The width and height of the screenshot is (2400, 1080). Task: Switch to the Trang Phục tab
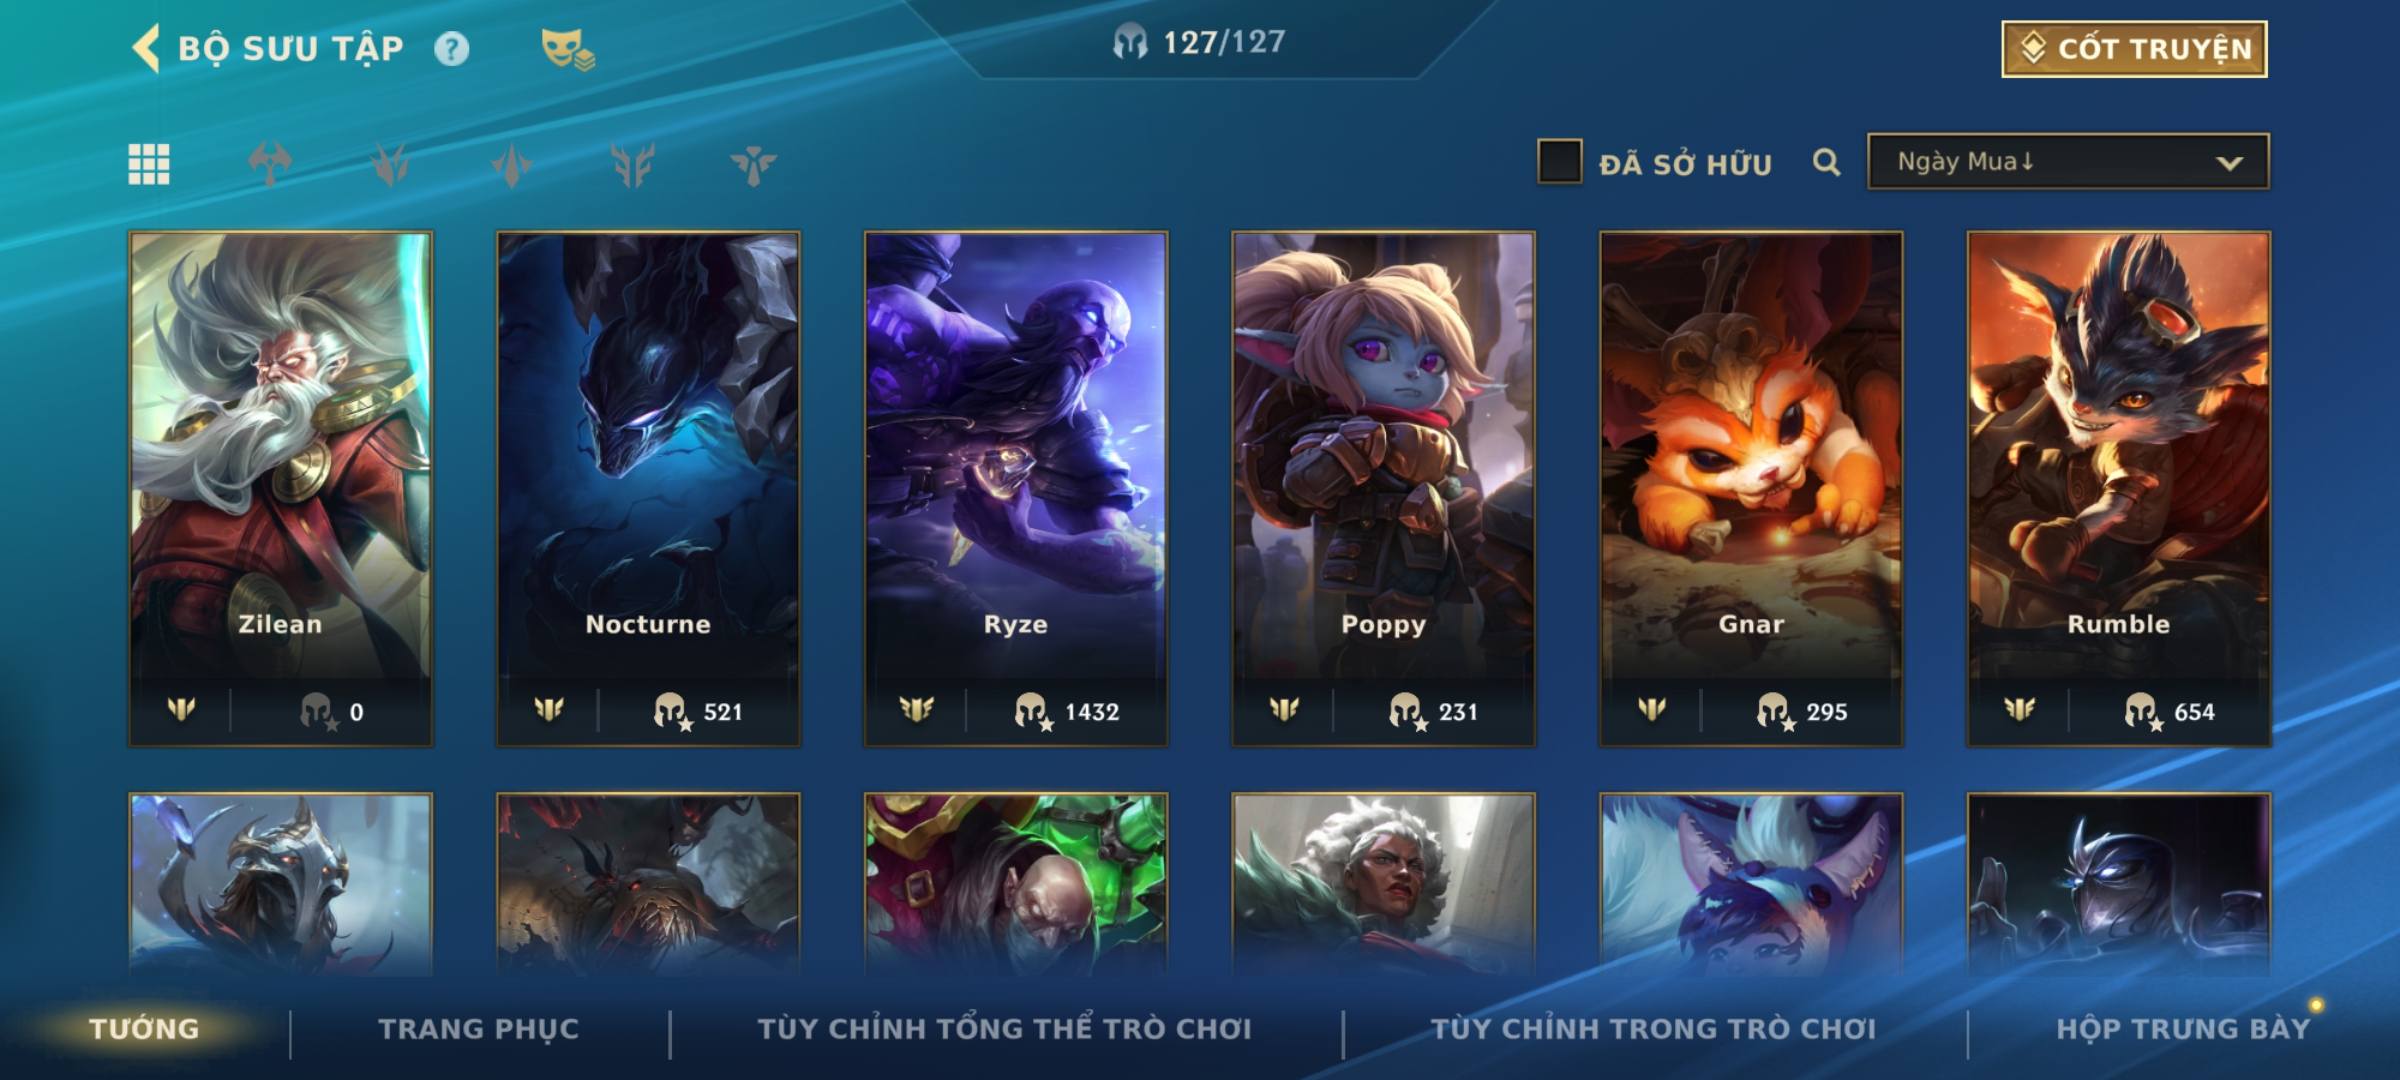[479, 1029]
